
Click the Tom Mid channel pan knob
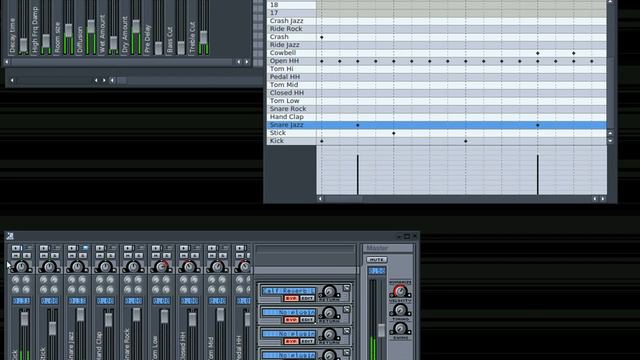coord(217,267)
